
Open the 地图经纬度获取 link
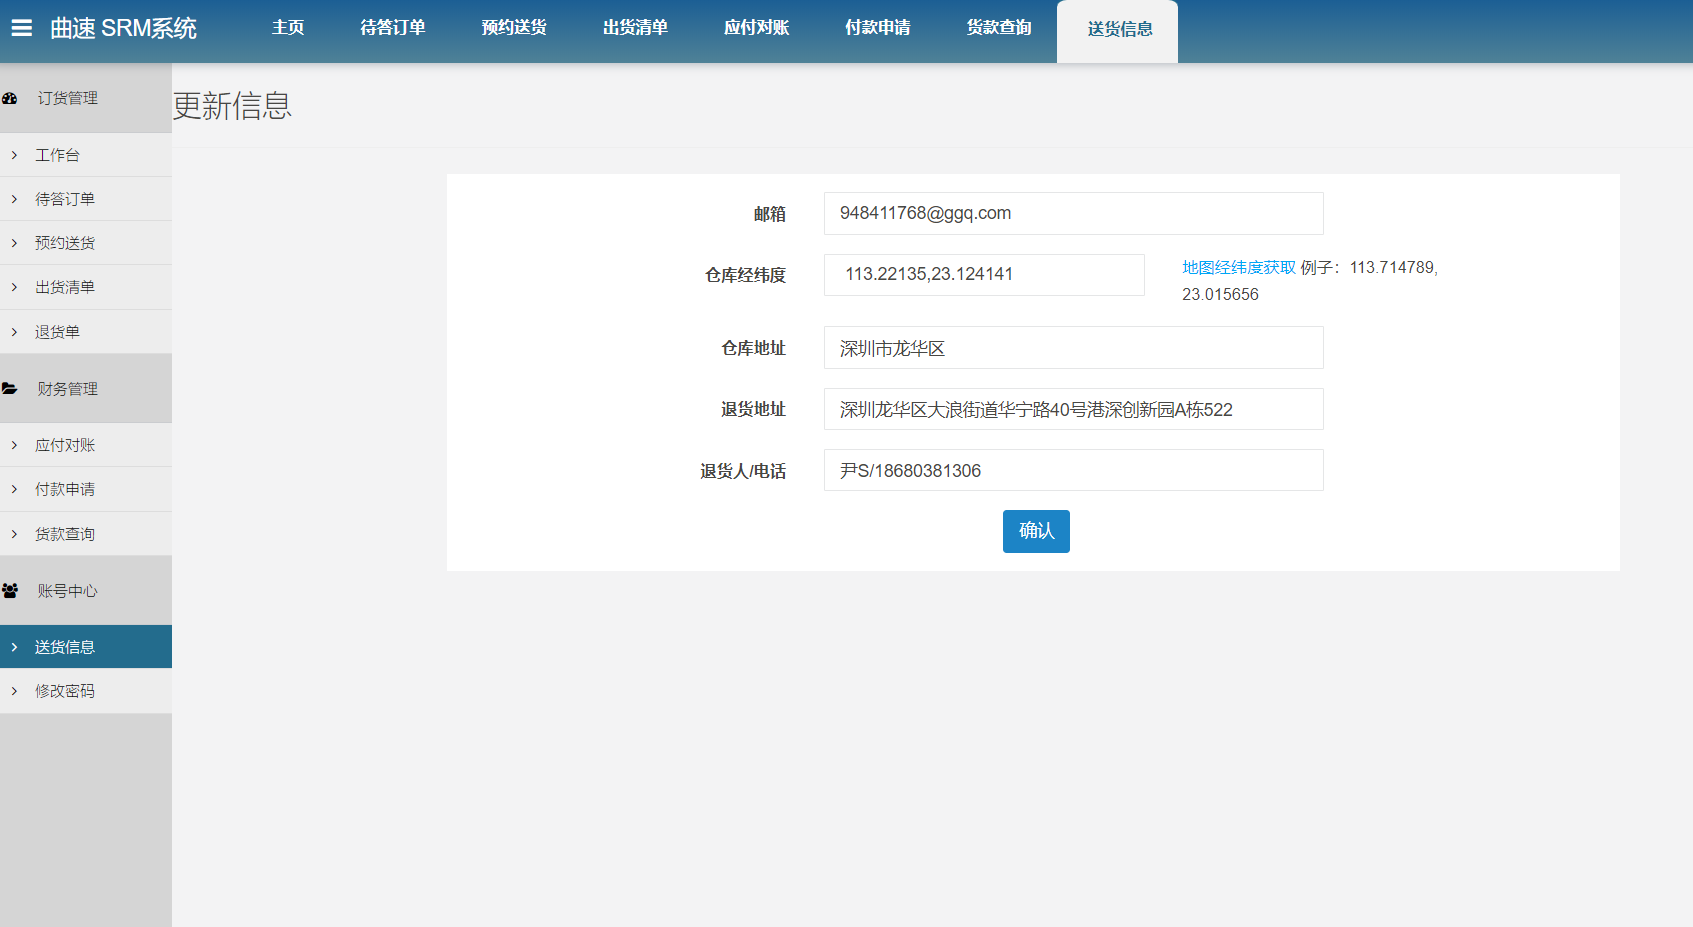[1239, 267]
